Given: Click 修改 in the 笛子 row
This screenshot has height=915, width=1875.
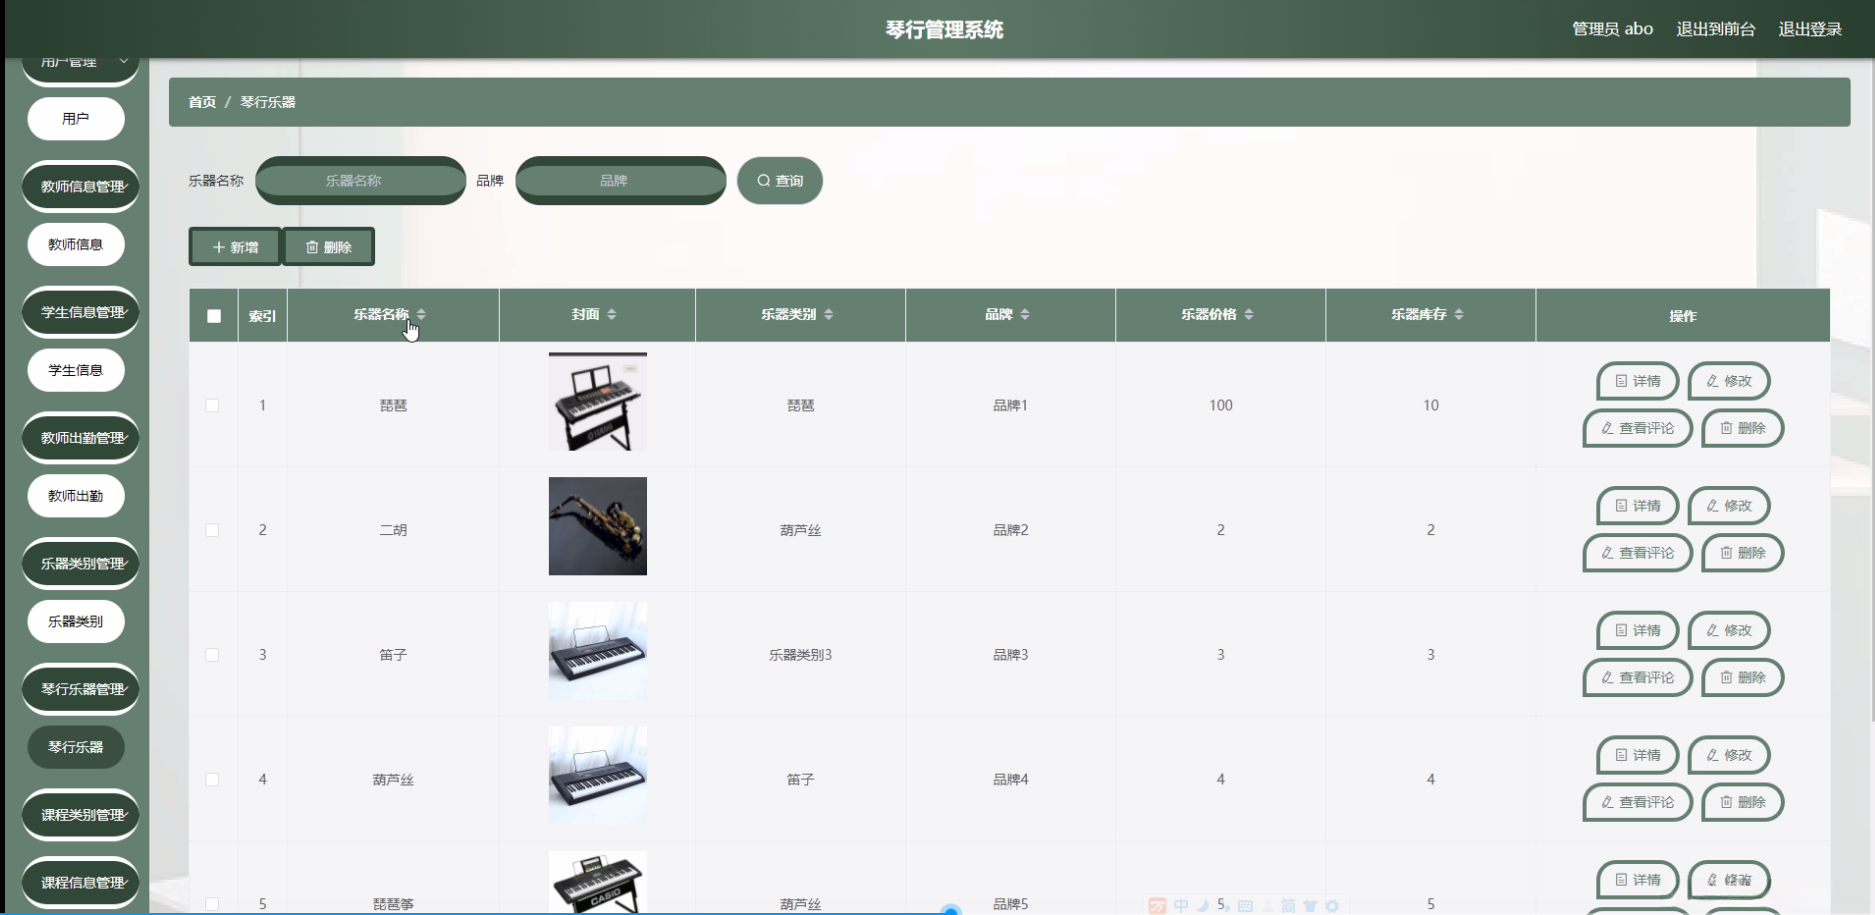Looking at the screenshot, I should coord(1729,631).
